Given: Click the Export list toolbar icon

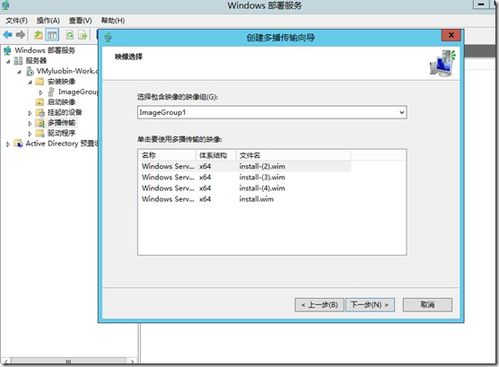Looking at the screenshot, I should point(83,35).
